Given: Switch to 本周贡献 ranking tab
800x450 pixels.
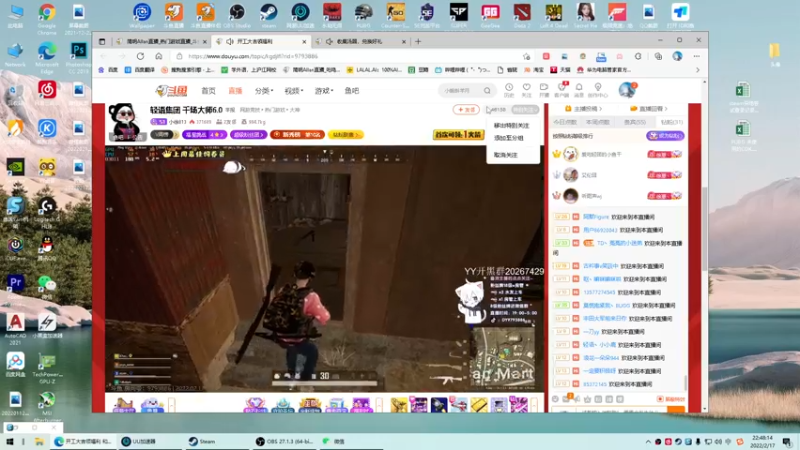Looking at the screenshot, I should click(598, 122).
